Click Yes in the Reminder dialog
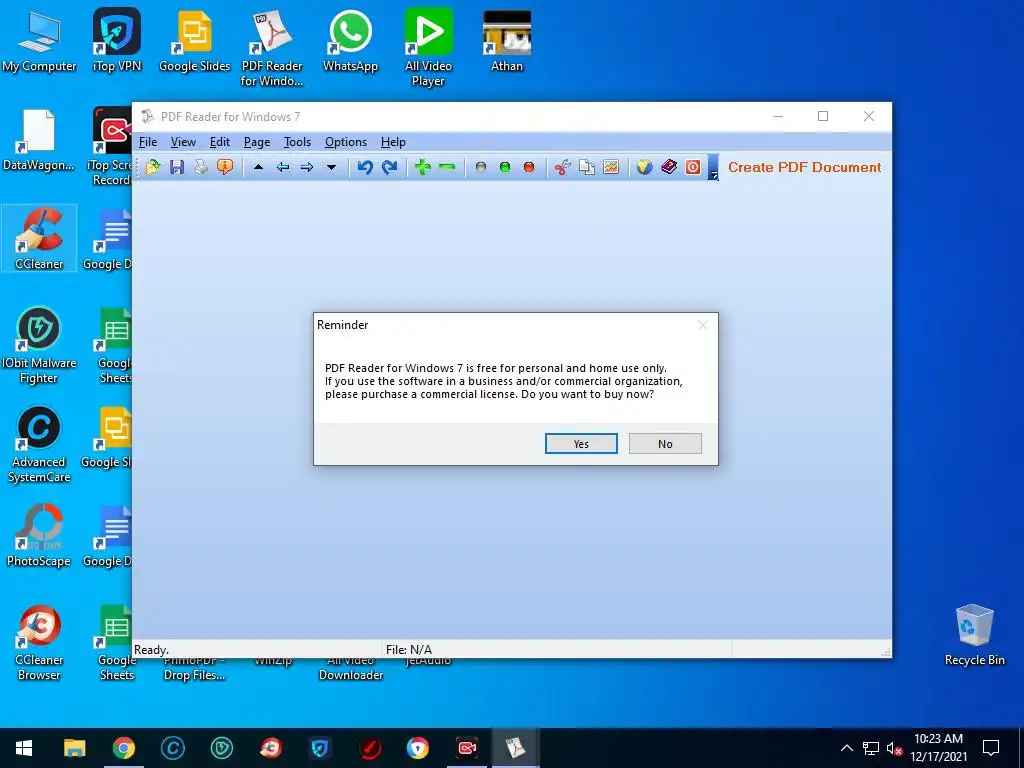The width and height of the screenshot is (1024, 768). click(581, 443)
